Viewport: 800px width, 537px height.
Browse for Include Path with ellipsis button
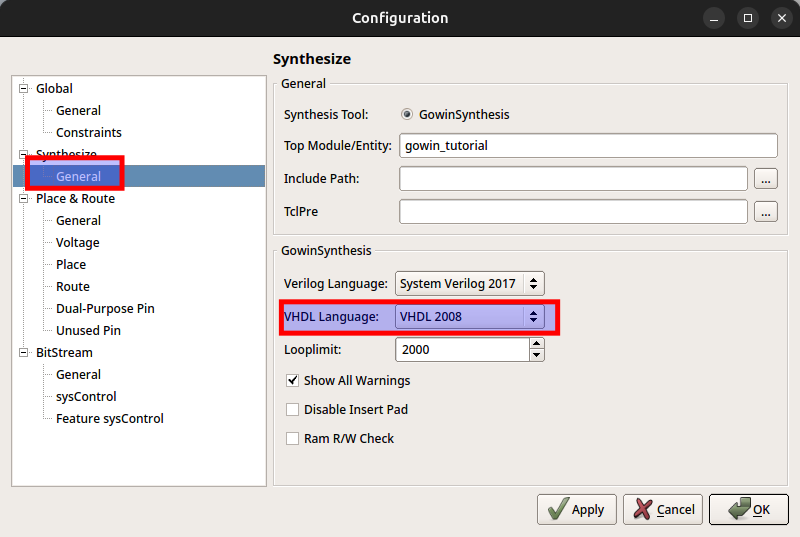[x=766, y=179]
